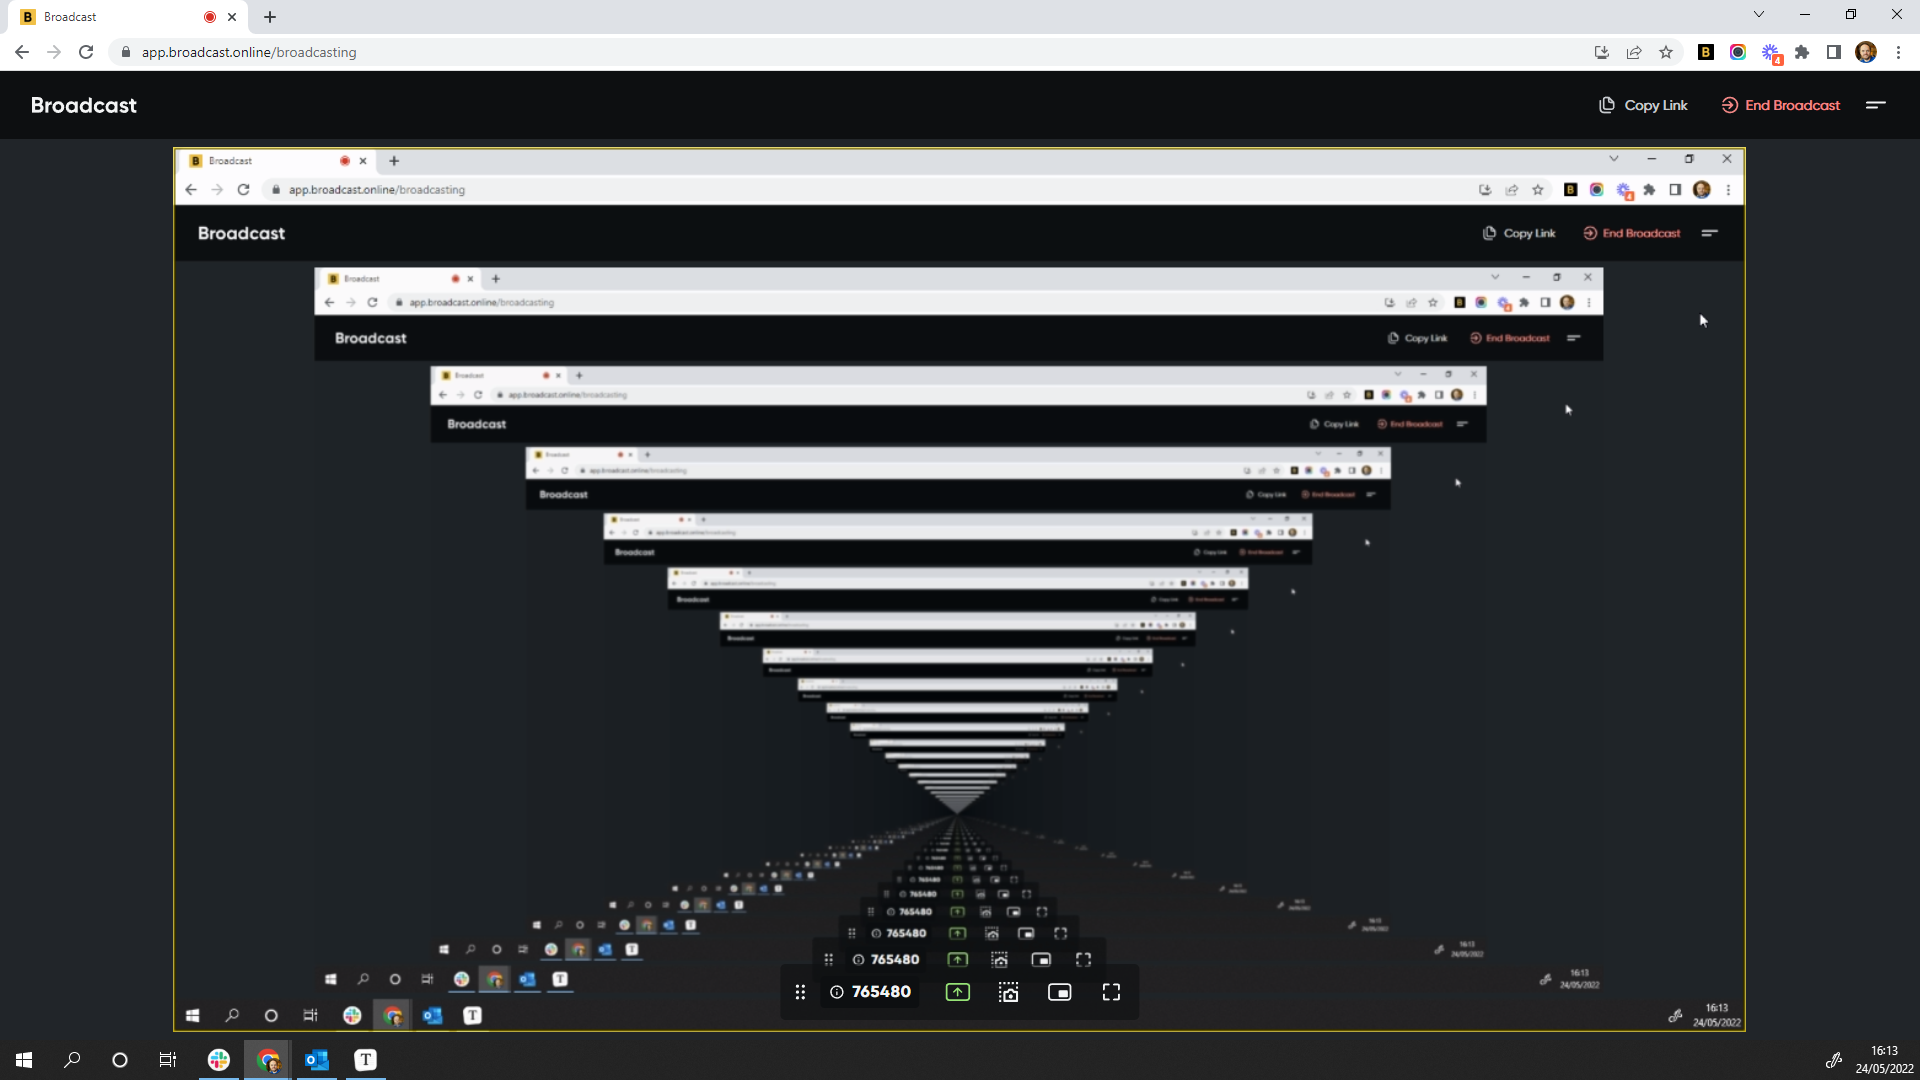This screenshot has height=1080, width=1920.
Task: Close the Broadcast tab
Action: [x=232, y=17]
